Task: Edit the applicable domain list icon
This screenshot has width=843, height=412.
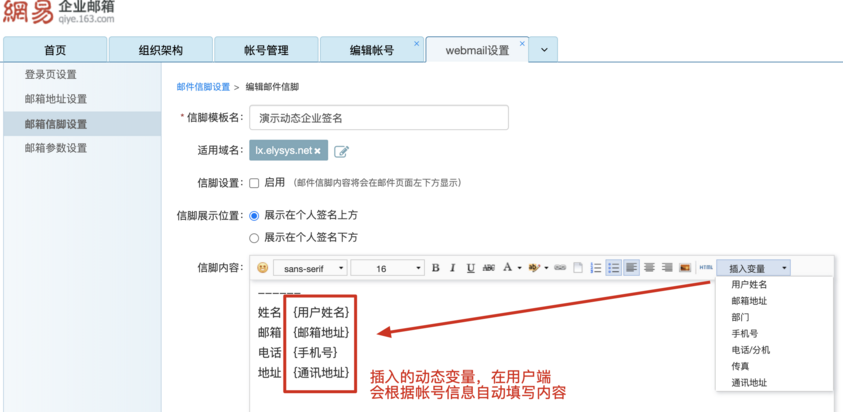Action: (x=341, y=152)
